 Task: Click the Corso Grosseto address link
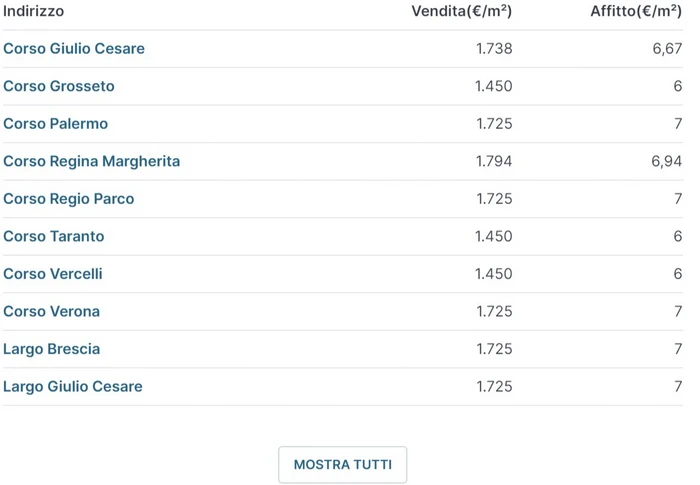59,86
